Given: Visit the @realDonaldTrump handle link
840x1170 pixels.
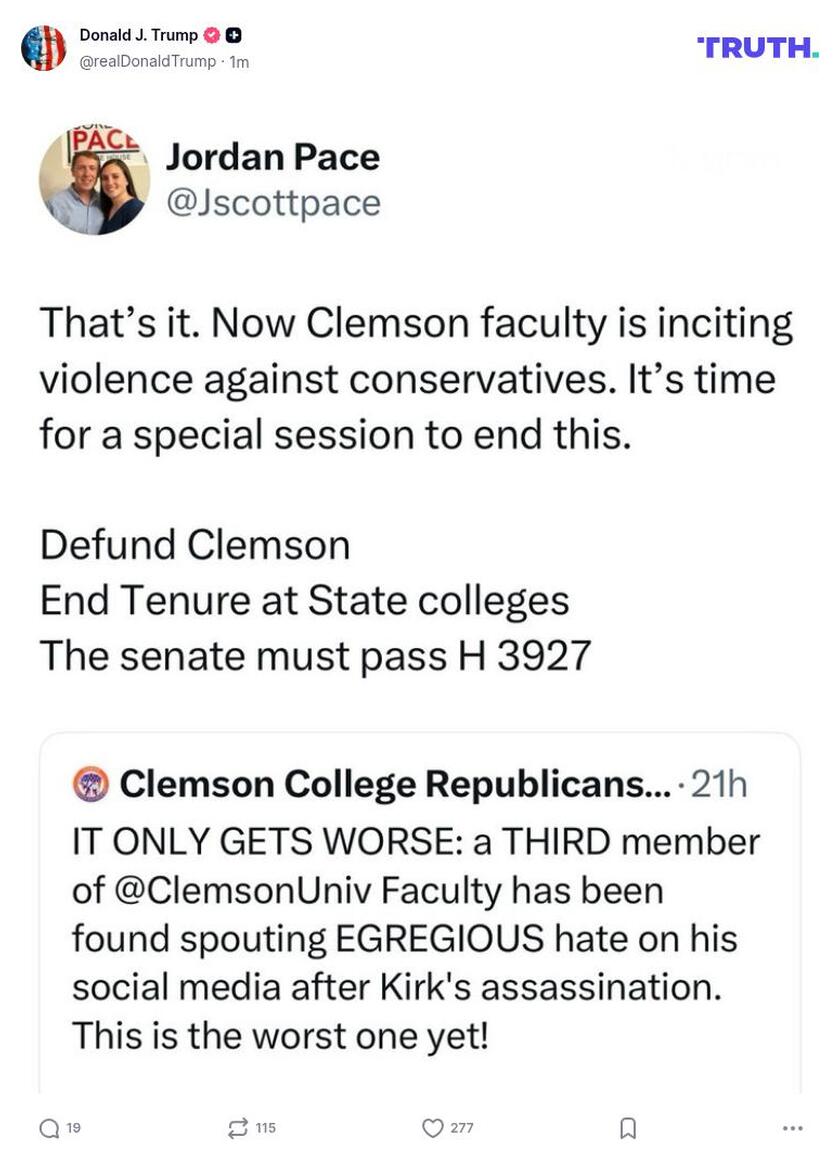Looking at the screenshot, I should tap(147, 62).
